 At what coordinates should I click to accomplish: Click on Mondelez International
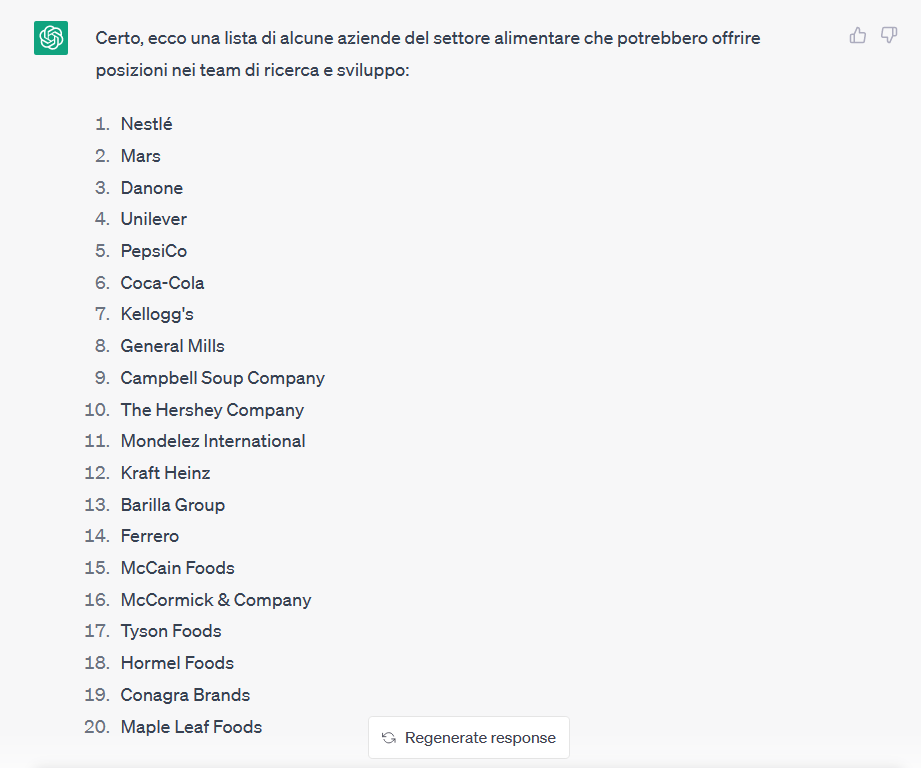[213, 441]
